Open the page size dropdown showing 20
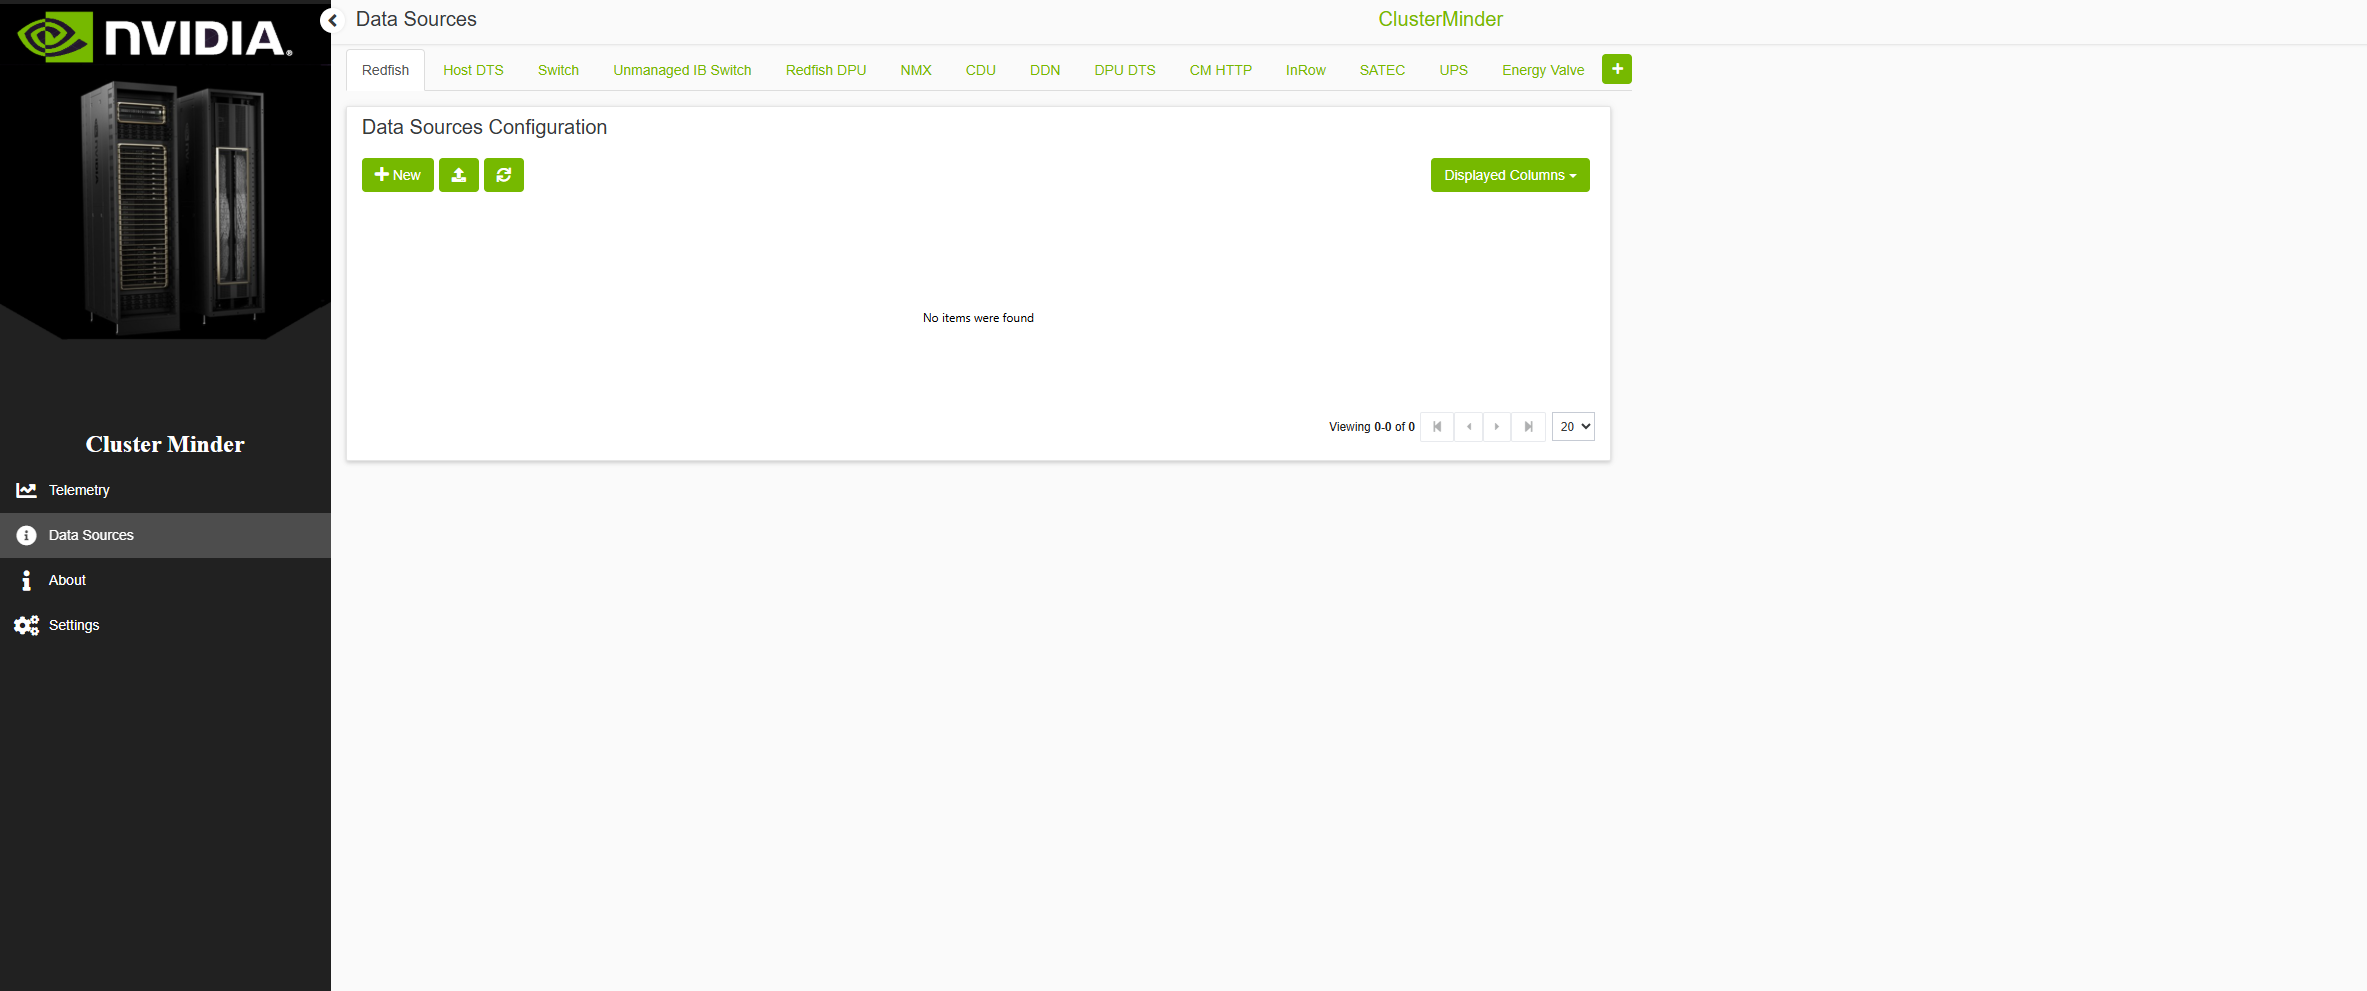The width and height of the screenshot is (2367, 991). pos(1573,427)
